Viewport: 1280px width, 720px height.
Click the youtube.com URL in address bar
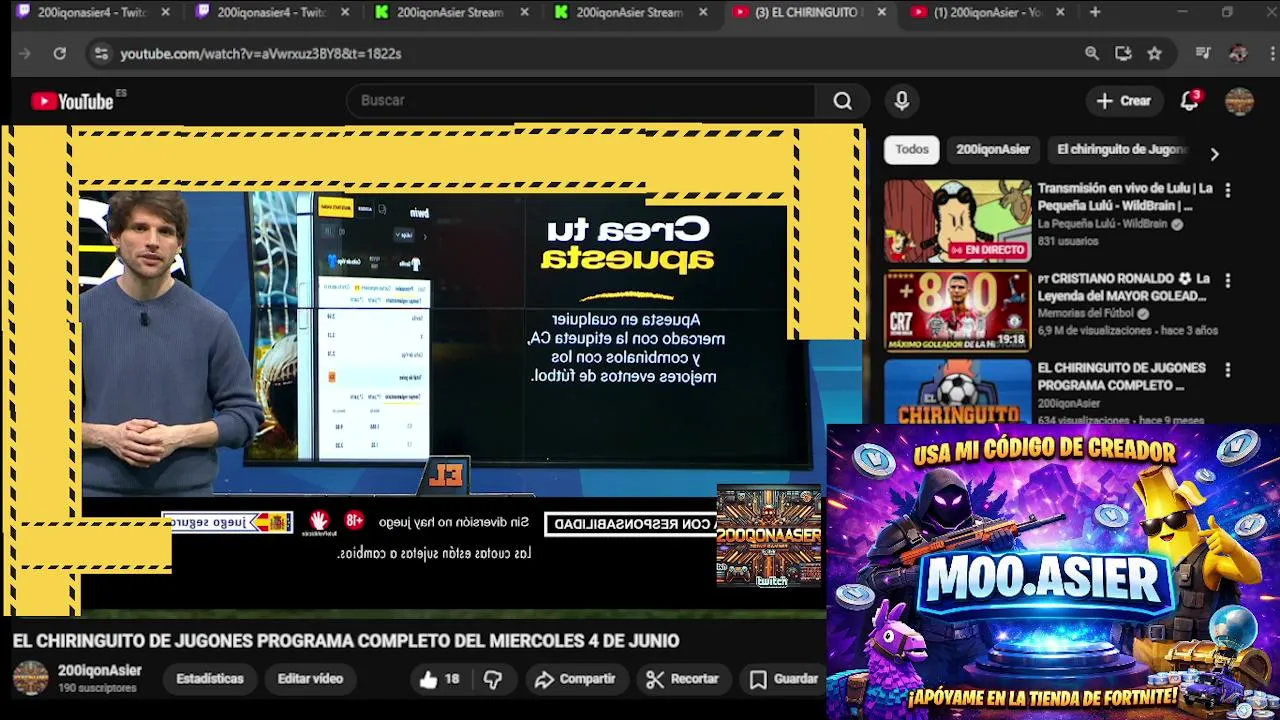pos(261,54)
